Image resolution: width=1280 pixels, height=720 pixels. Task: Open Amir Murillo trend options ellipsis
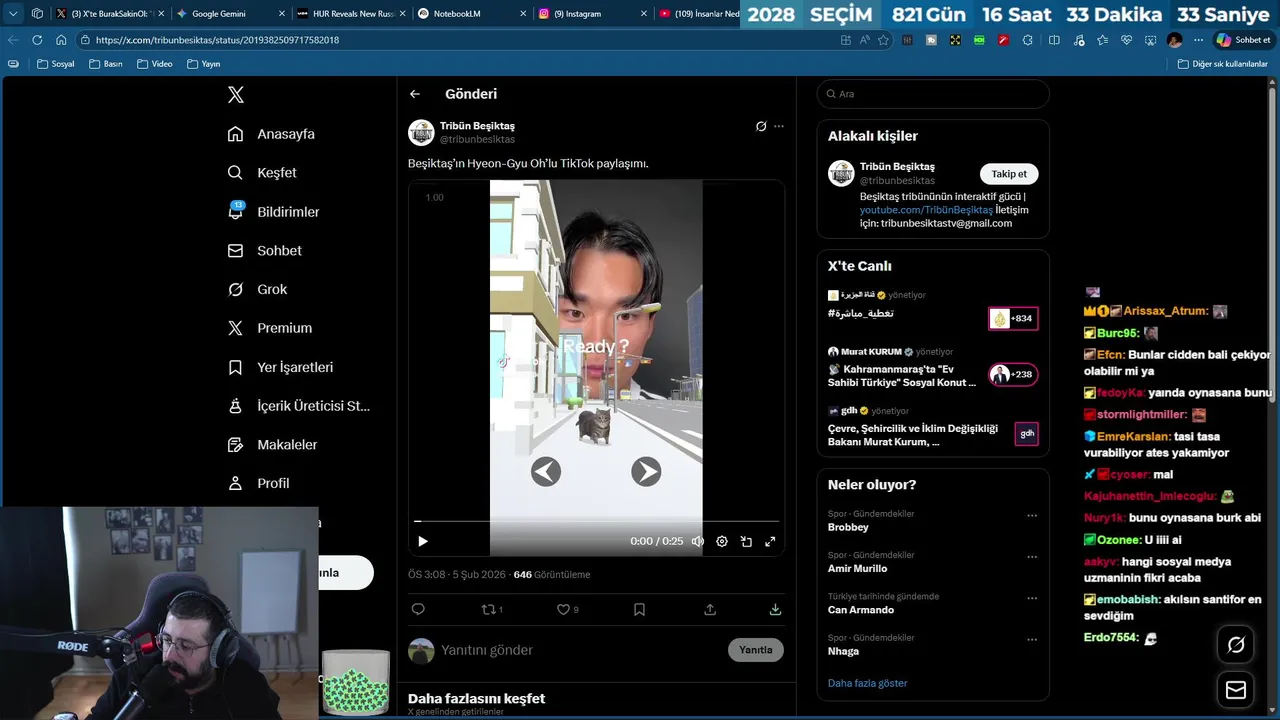coord(1032,557)
